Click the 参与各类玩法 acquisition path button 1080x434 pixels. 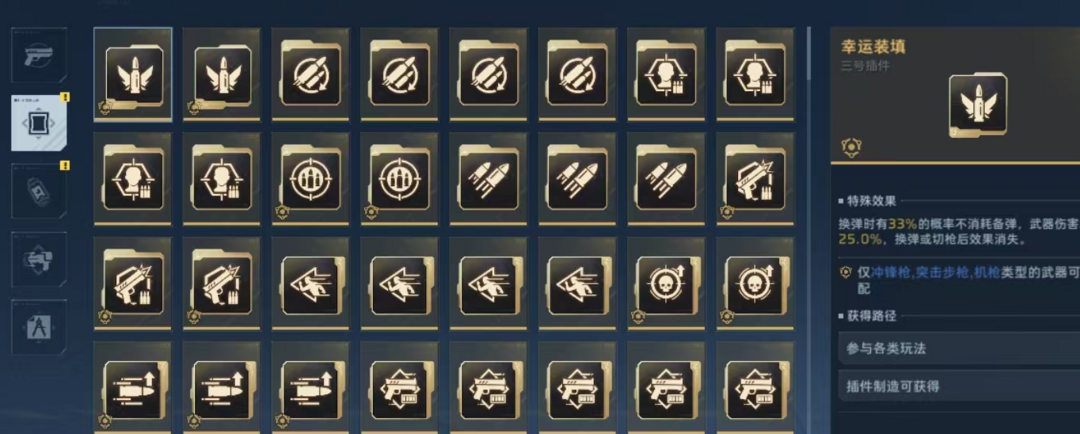(x=959, y=349)
